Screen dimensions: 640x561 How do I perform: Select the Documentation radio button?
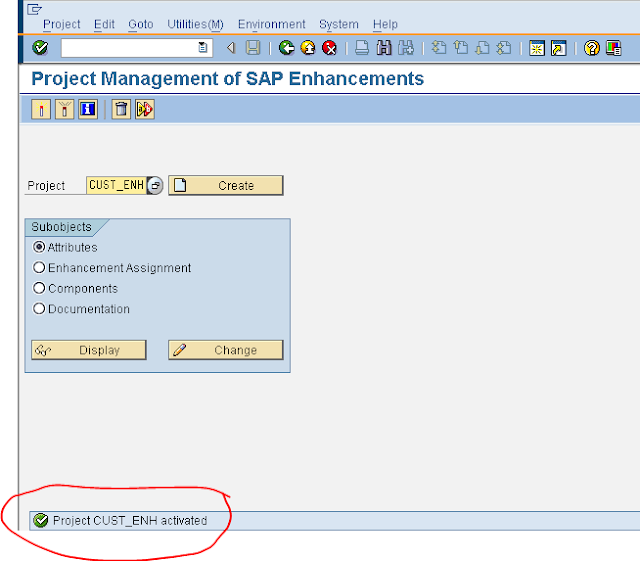coord(39,309)
